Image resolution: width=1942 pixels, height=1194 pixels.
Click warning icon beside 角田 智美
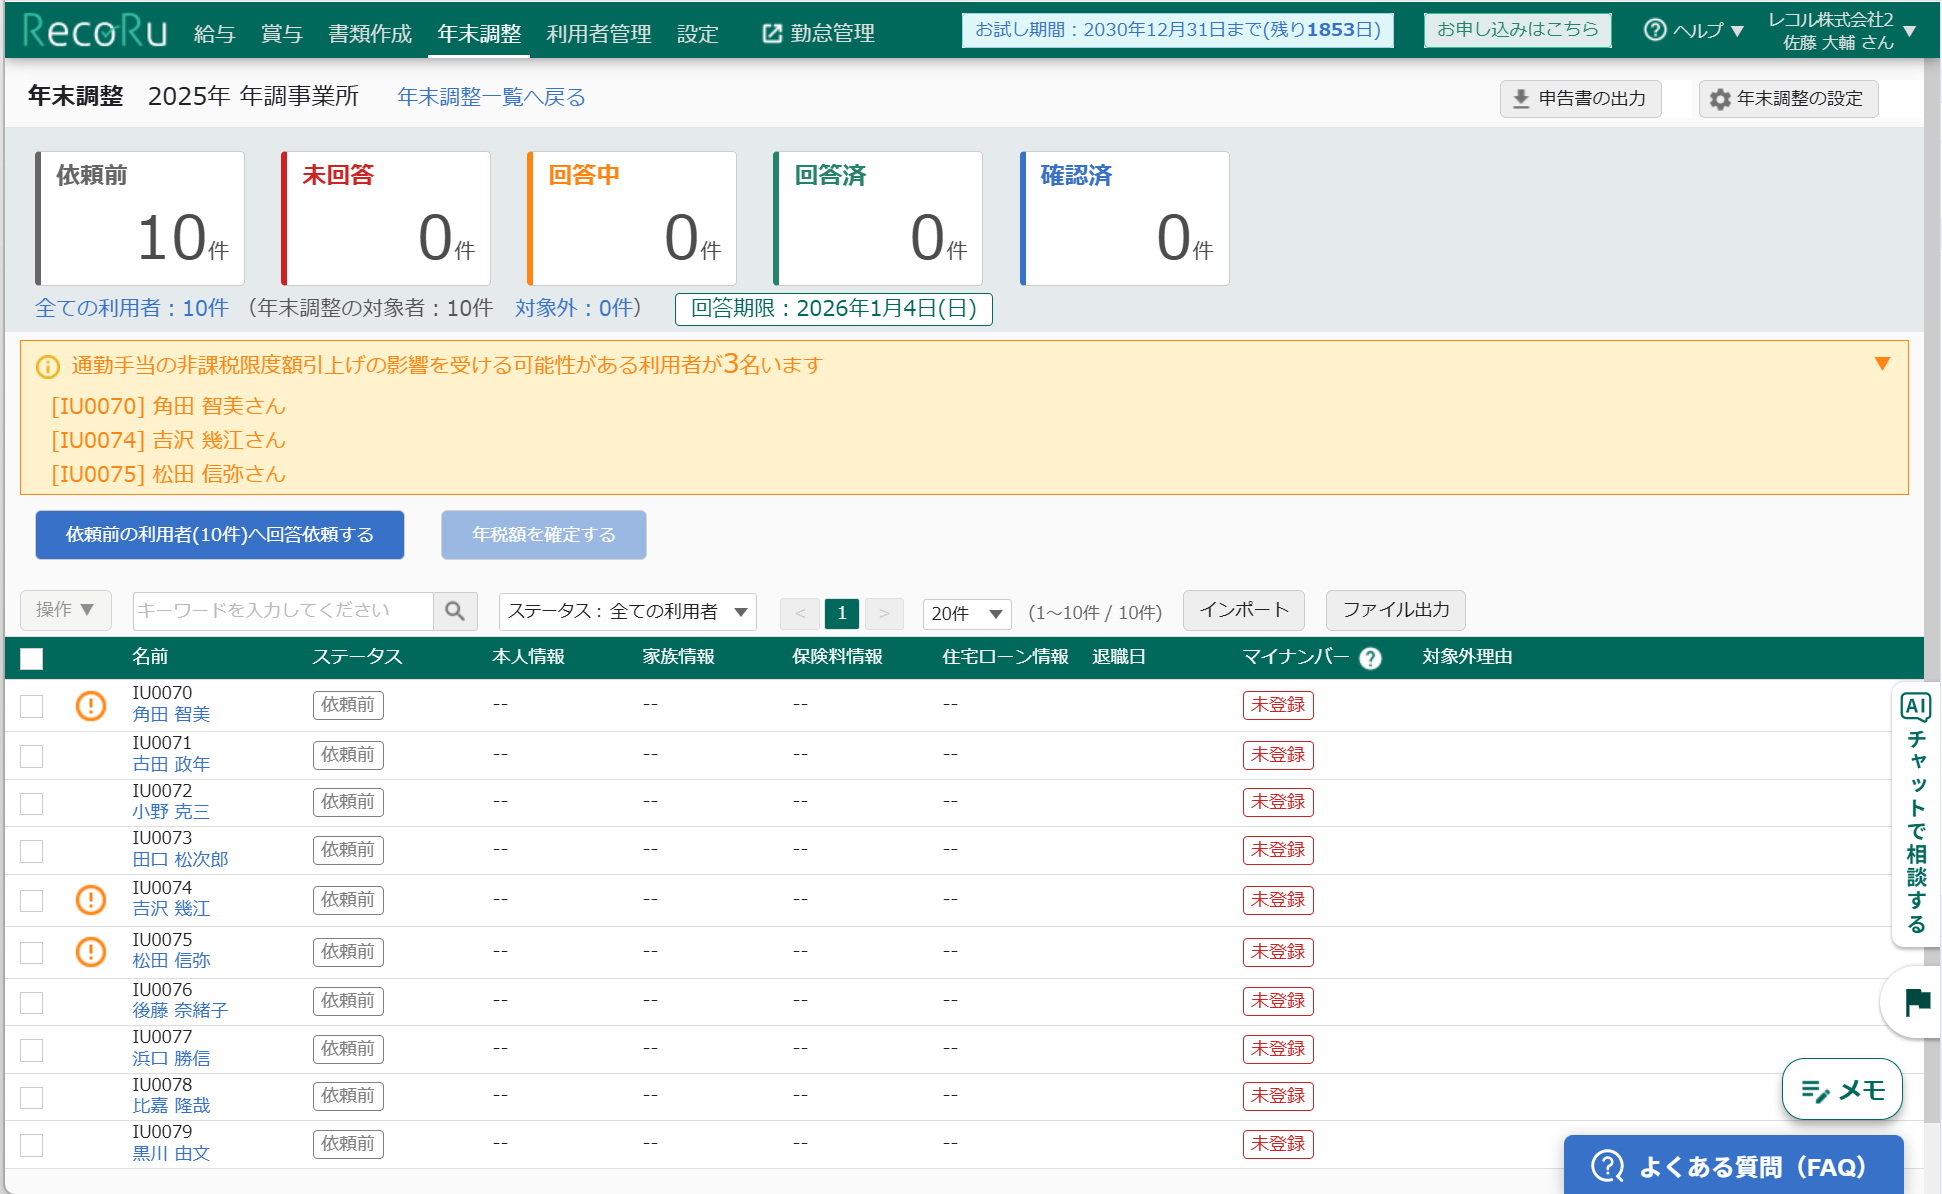pyautogui.click(x=91, y=705)
